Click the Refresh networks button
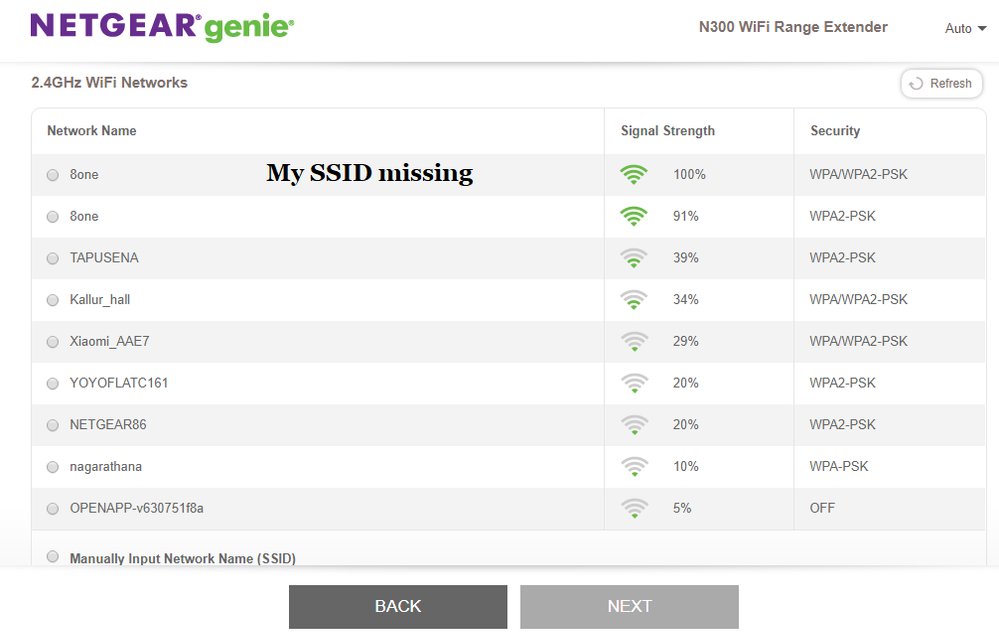The image size is (999, 638). tap(941, 84)
